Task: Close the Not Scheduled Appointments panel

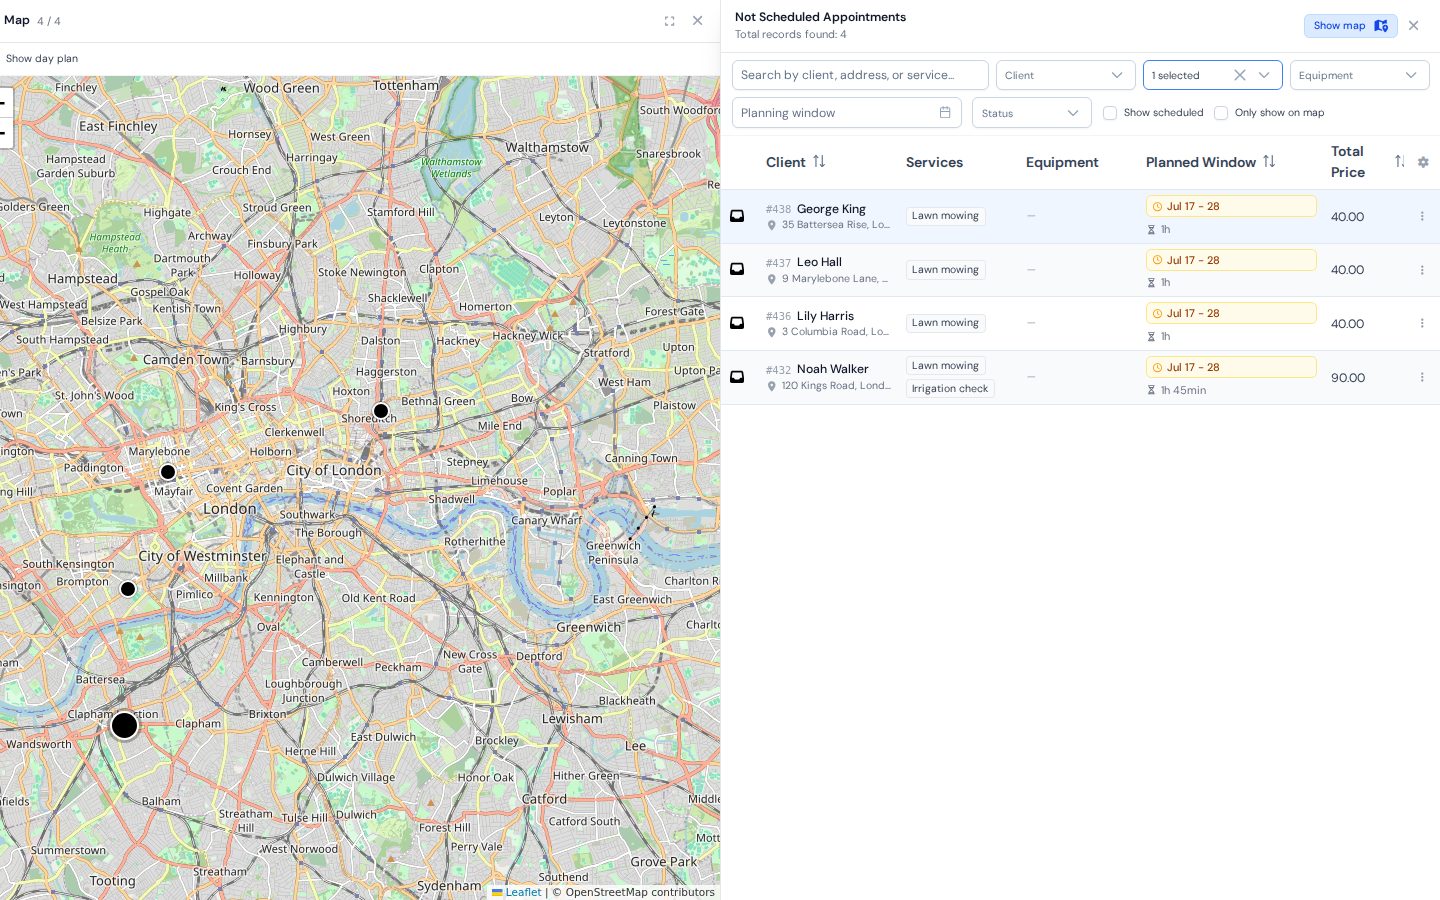Action: 1413,26
